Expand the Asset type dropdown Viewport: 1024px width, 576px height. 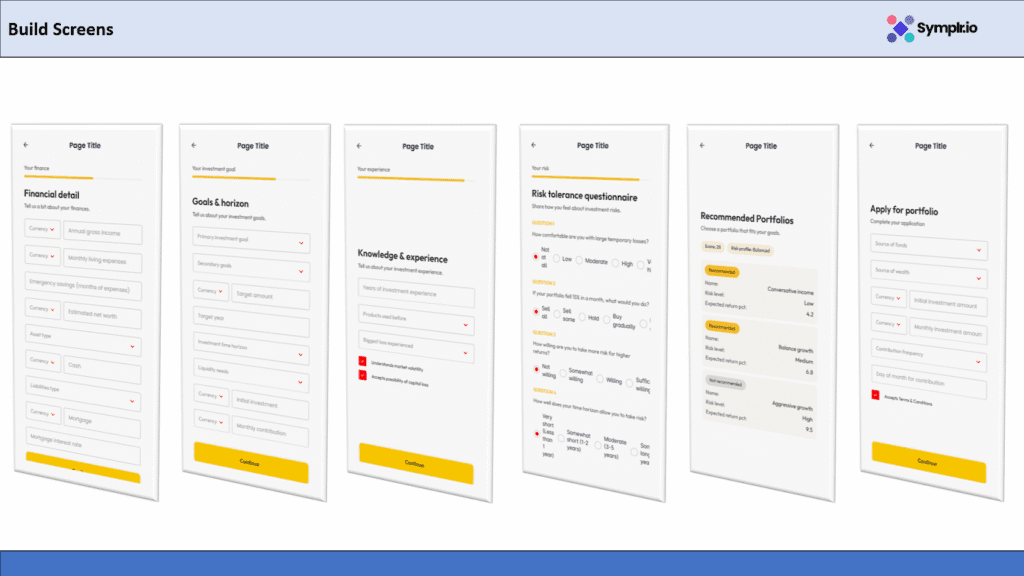82,342
